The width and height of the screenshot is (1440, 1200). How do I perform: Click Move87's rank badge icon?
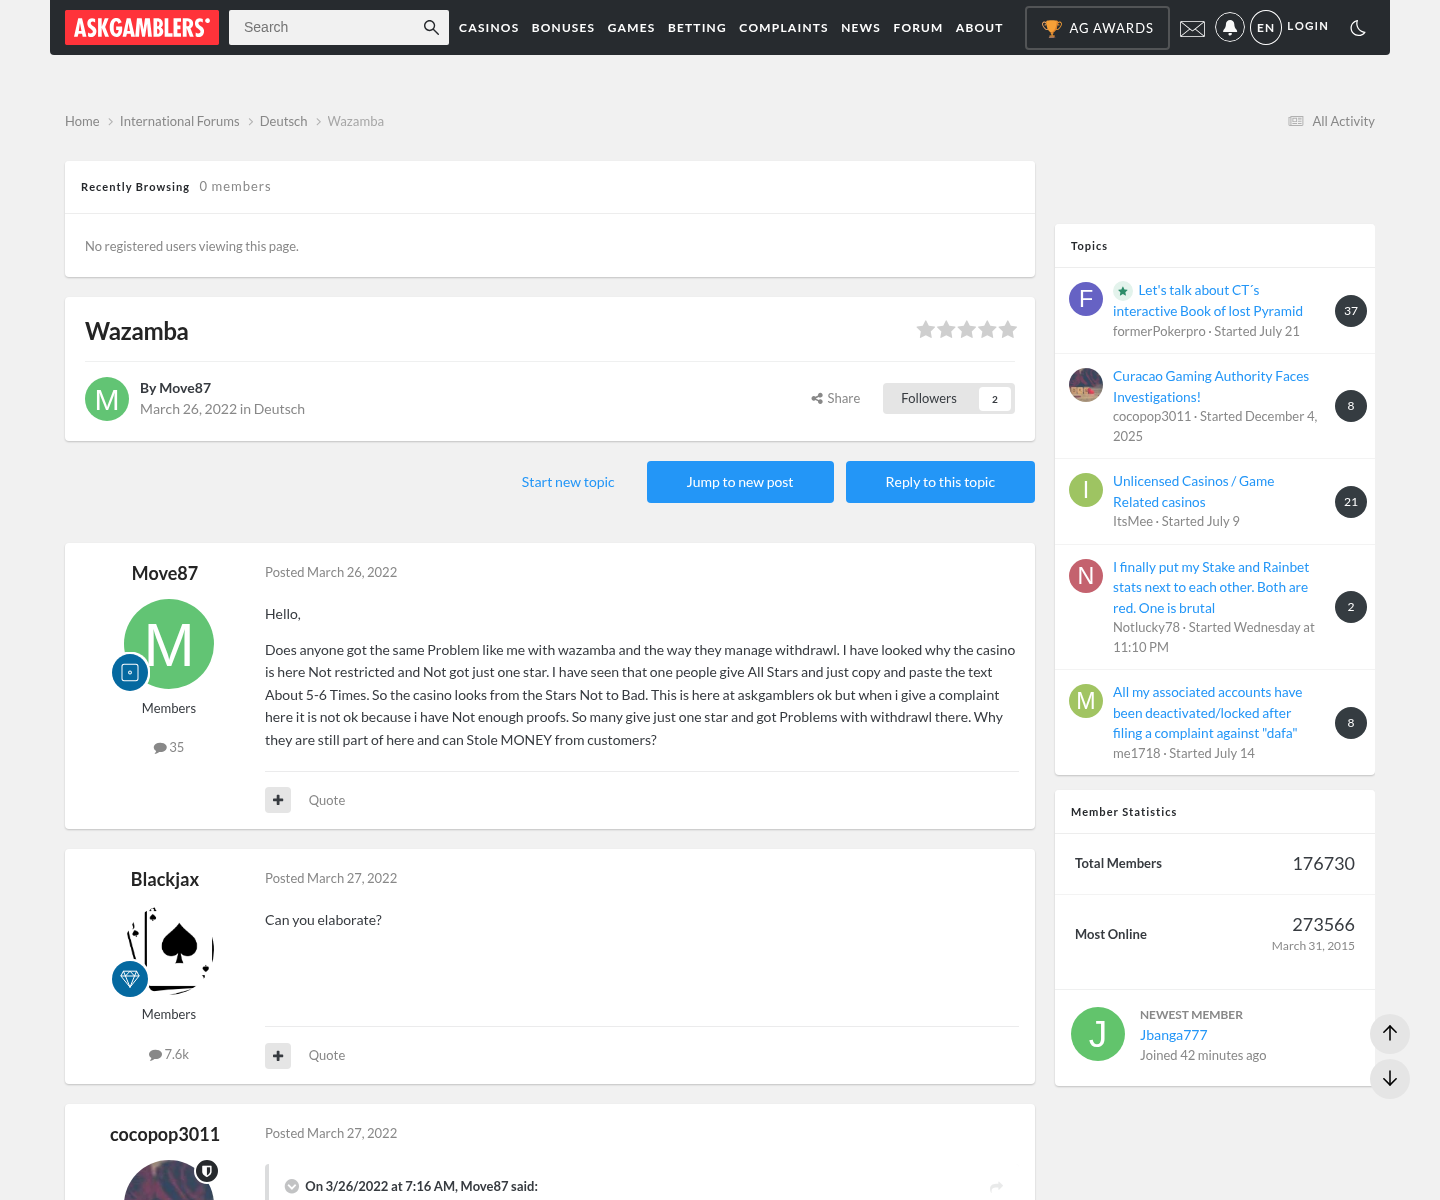click(x=130, y=673)
